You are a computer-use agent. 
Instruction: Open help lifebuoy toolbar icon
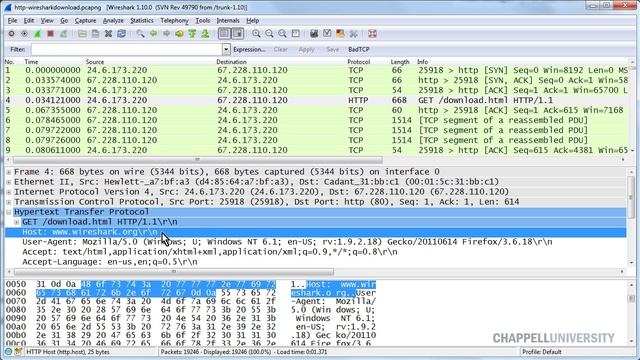pos(372,34)
